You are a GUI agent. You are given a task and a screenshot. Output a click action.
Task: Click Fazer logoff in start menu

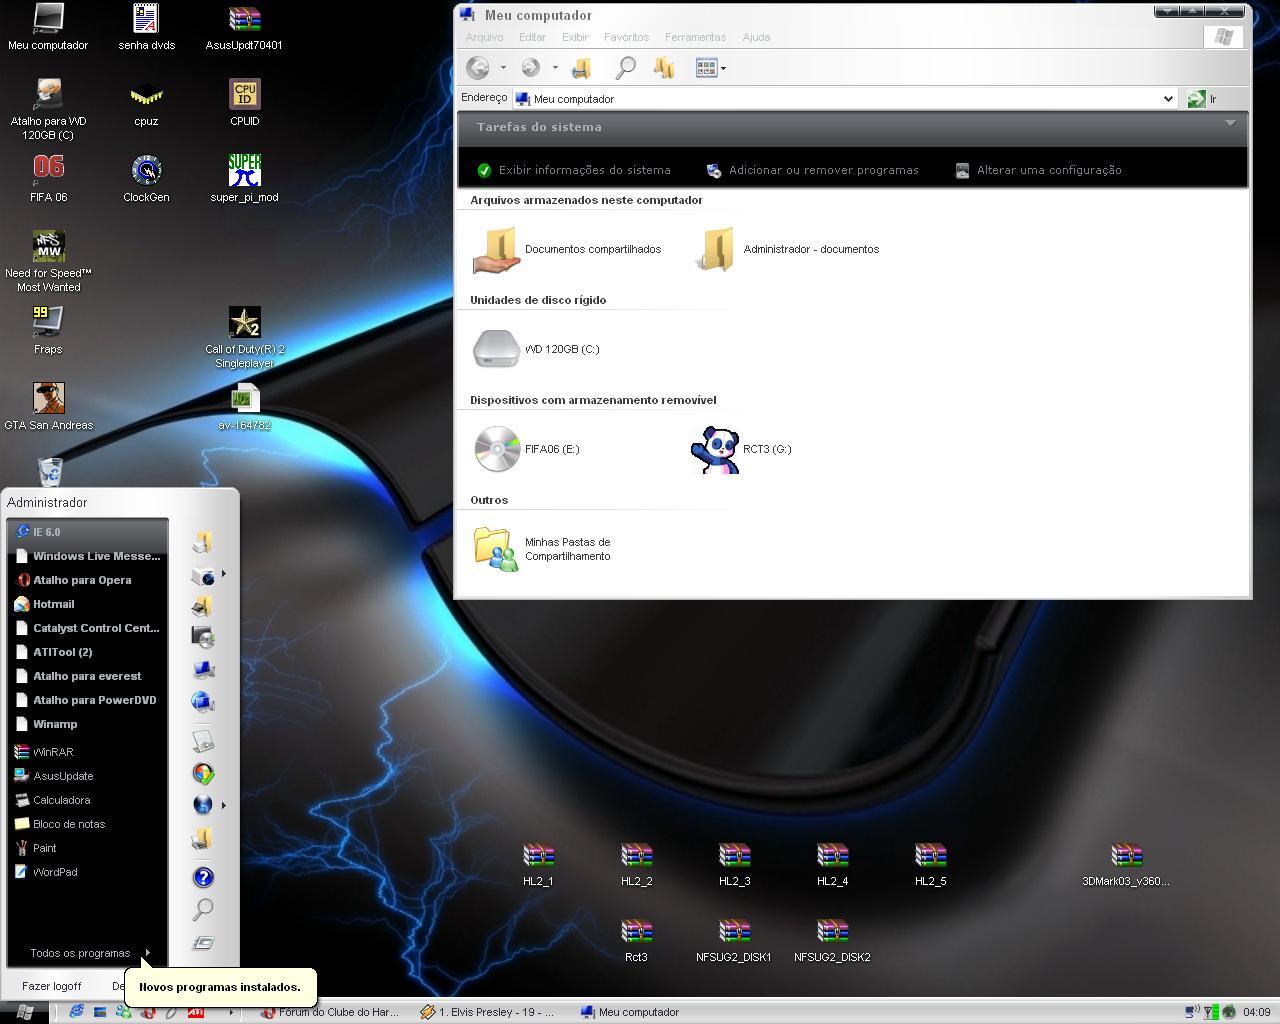[x=51, y=986]
